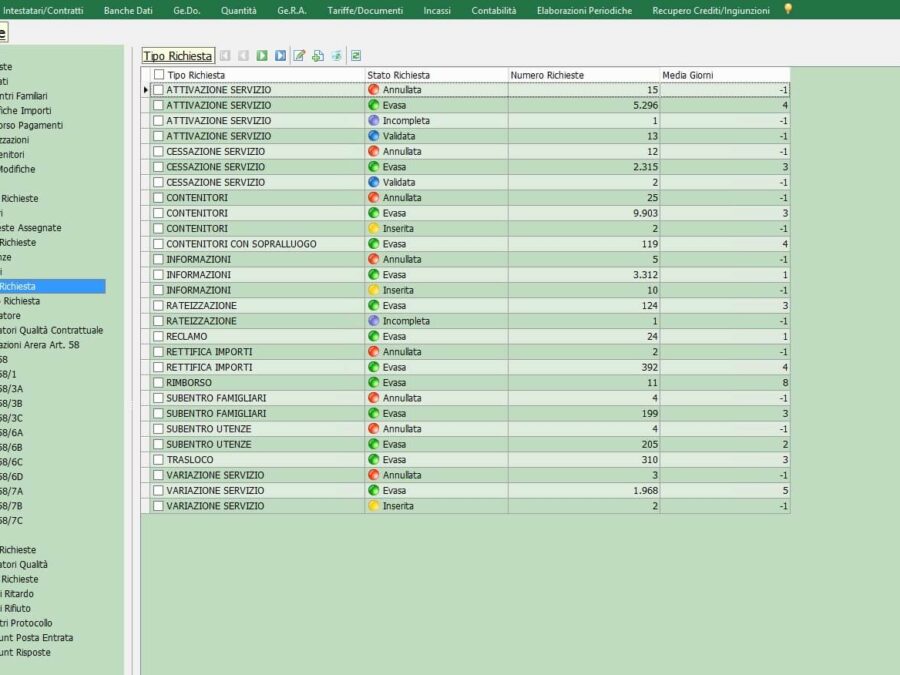Open the Banche Dati menu
Viewport: 900px width, 675px height.
128,10
